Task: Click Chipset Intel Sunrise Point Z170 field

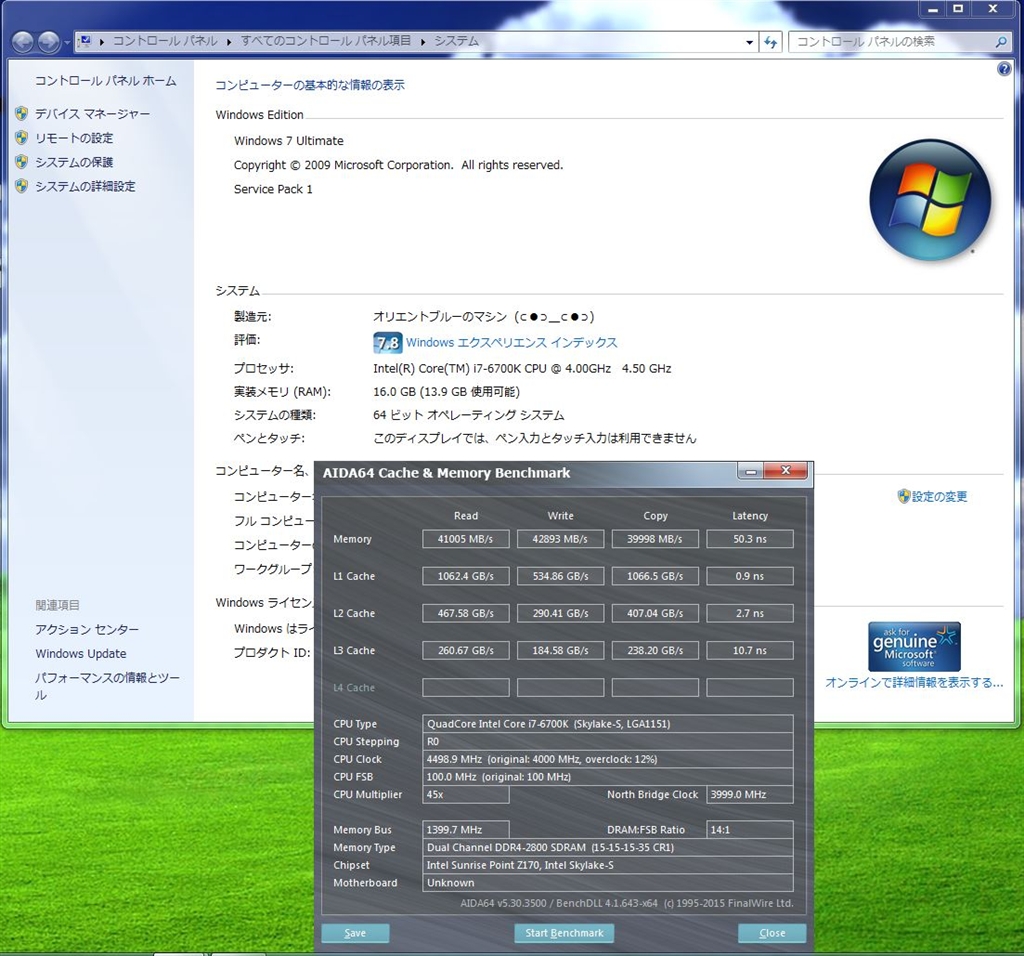Action: (608, 865)
